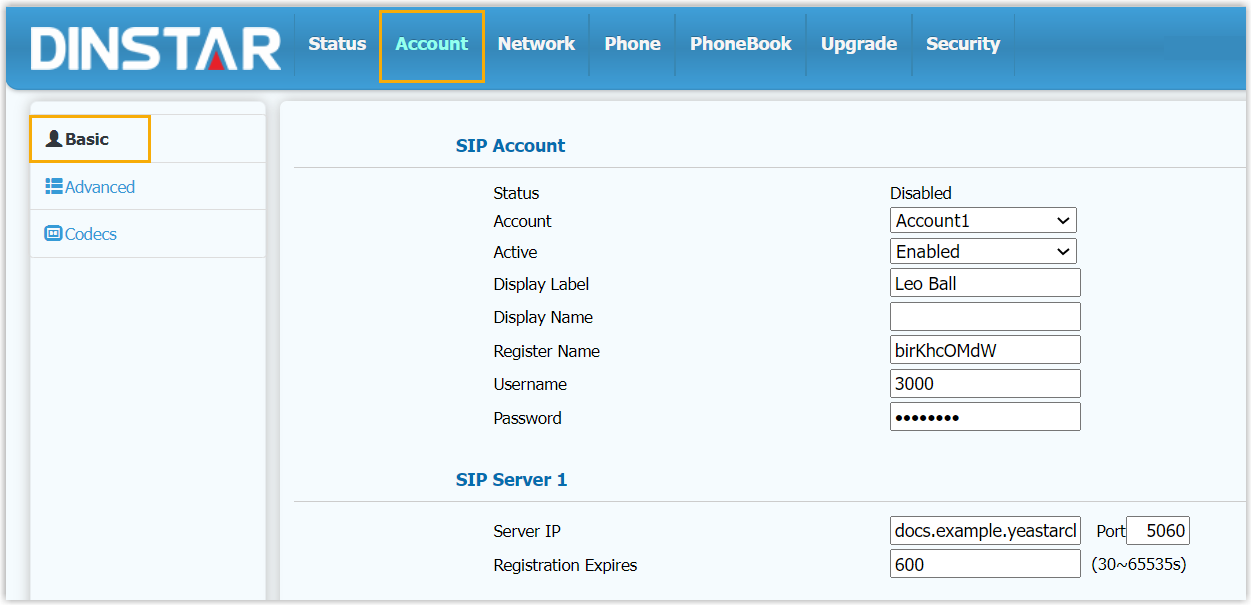The image size is (1252, 606).
Task: Click the Username field containing 3000
Action: coord(985,384)
